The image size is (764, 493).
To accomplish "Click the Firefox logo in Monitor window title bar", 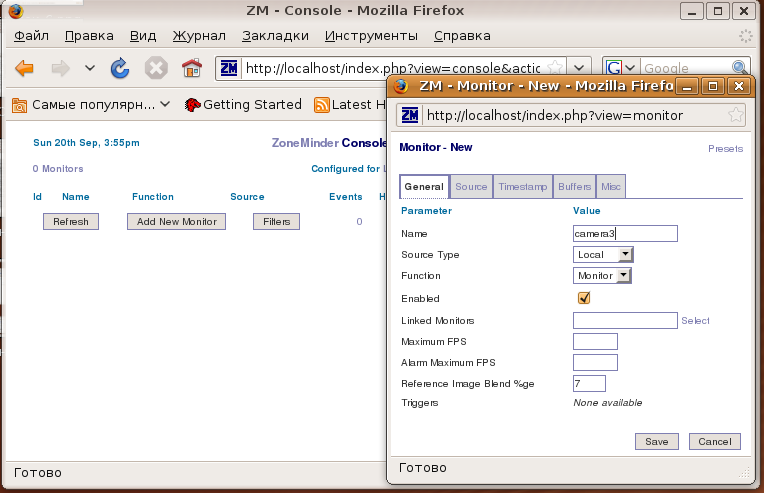I will tap(401, 86).
